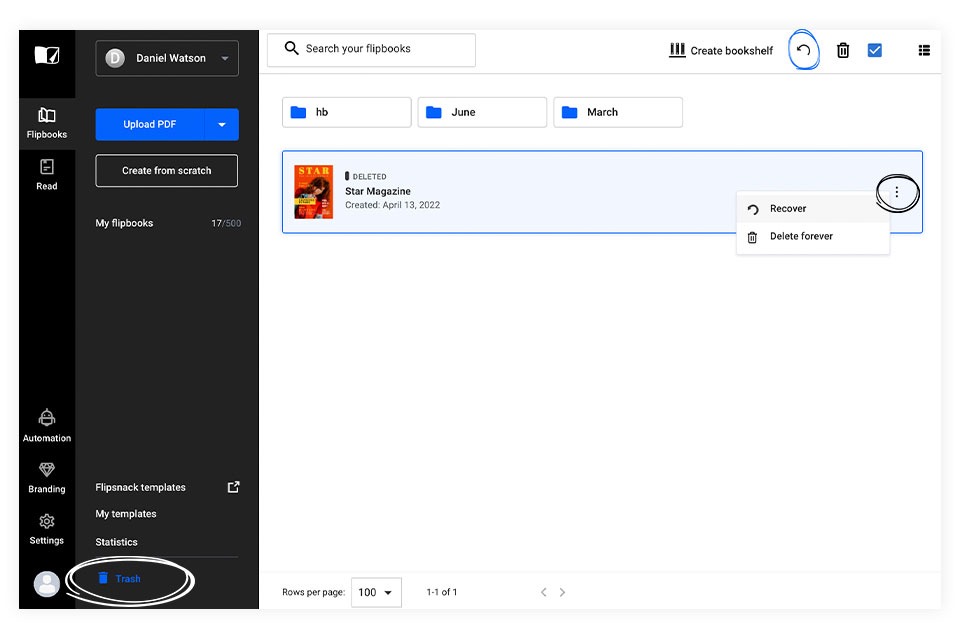
Task: Click the external link icon beside Flipsnack templates
Action: pos(233,487)
